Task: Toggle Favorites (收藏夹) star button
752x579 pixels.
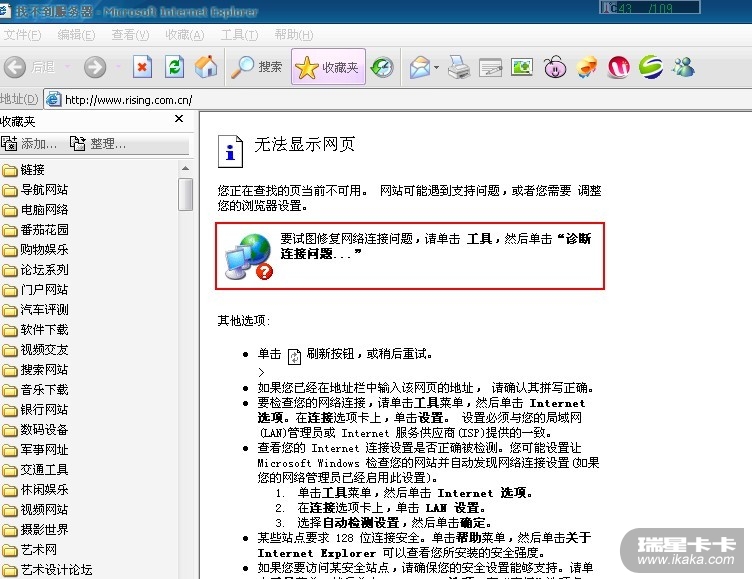Action: (x=328, y=67)
